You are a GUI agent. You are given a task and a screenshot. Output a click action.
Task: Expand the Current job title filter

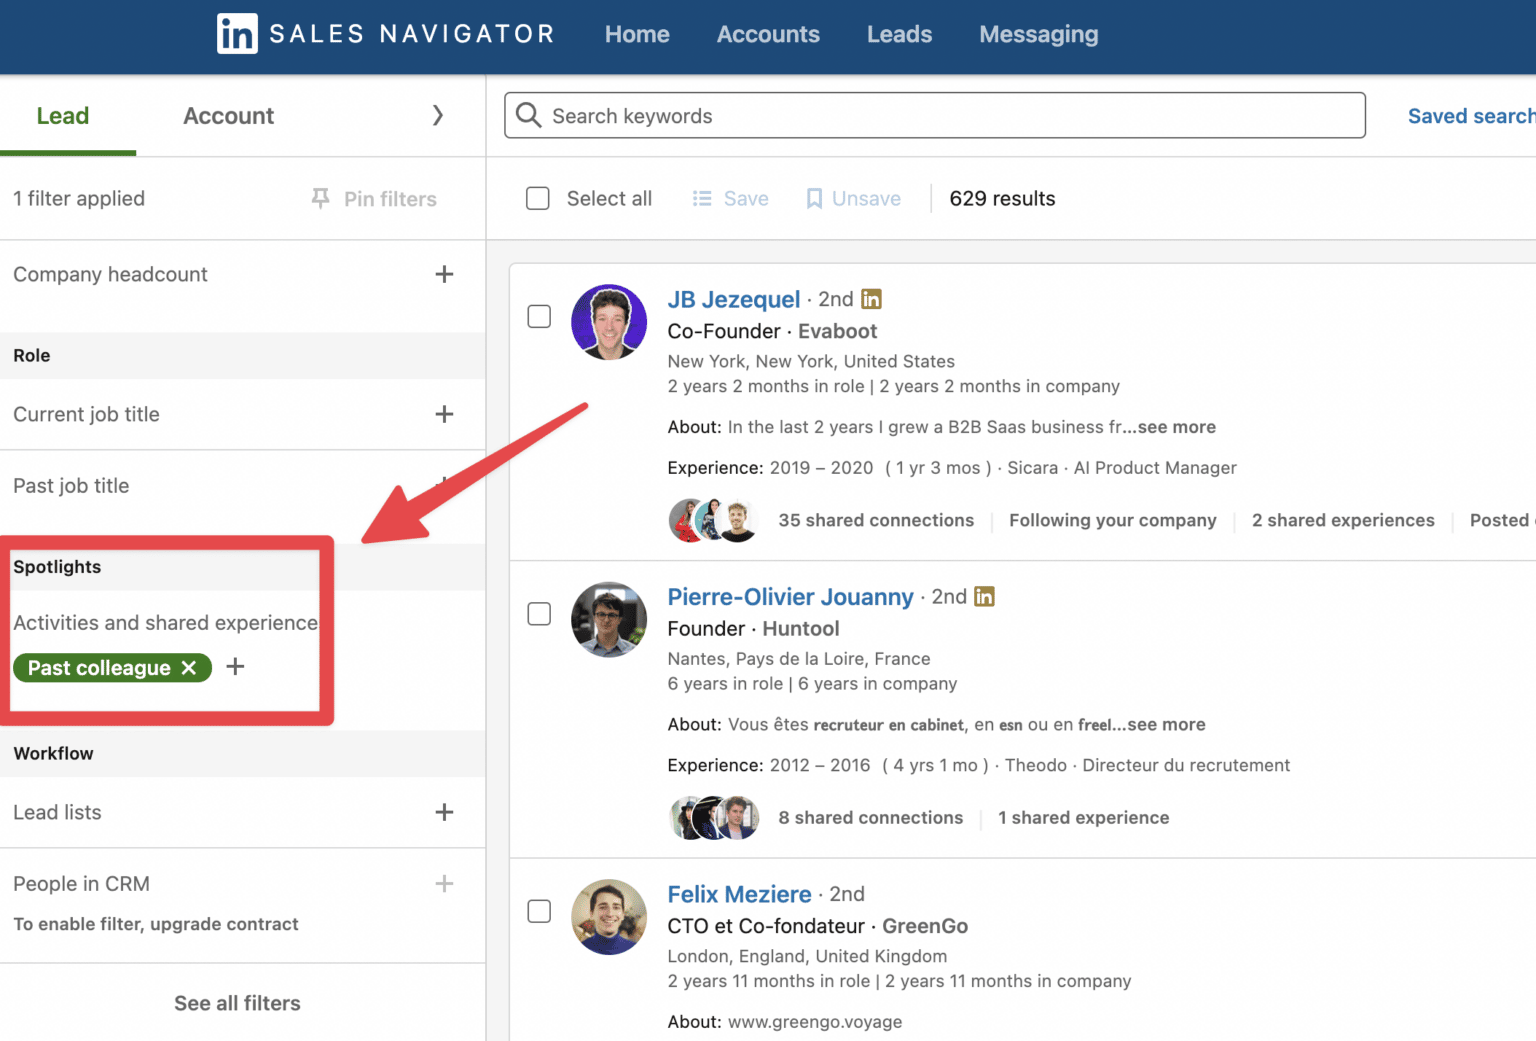(x=444, y=414)
